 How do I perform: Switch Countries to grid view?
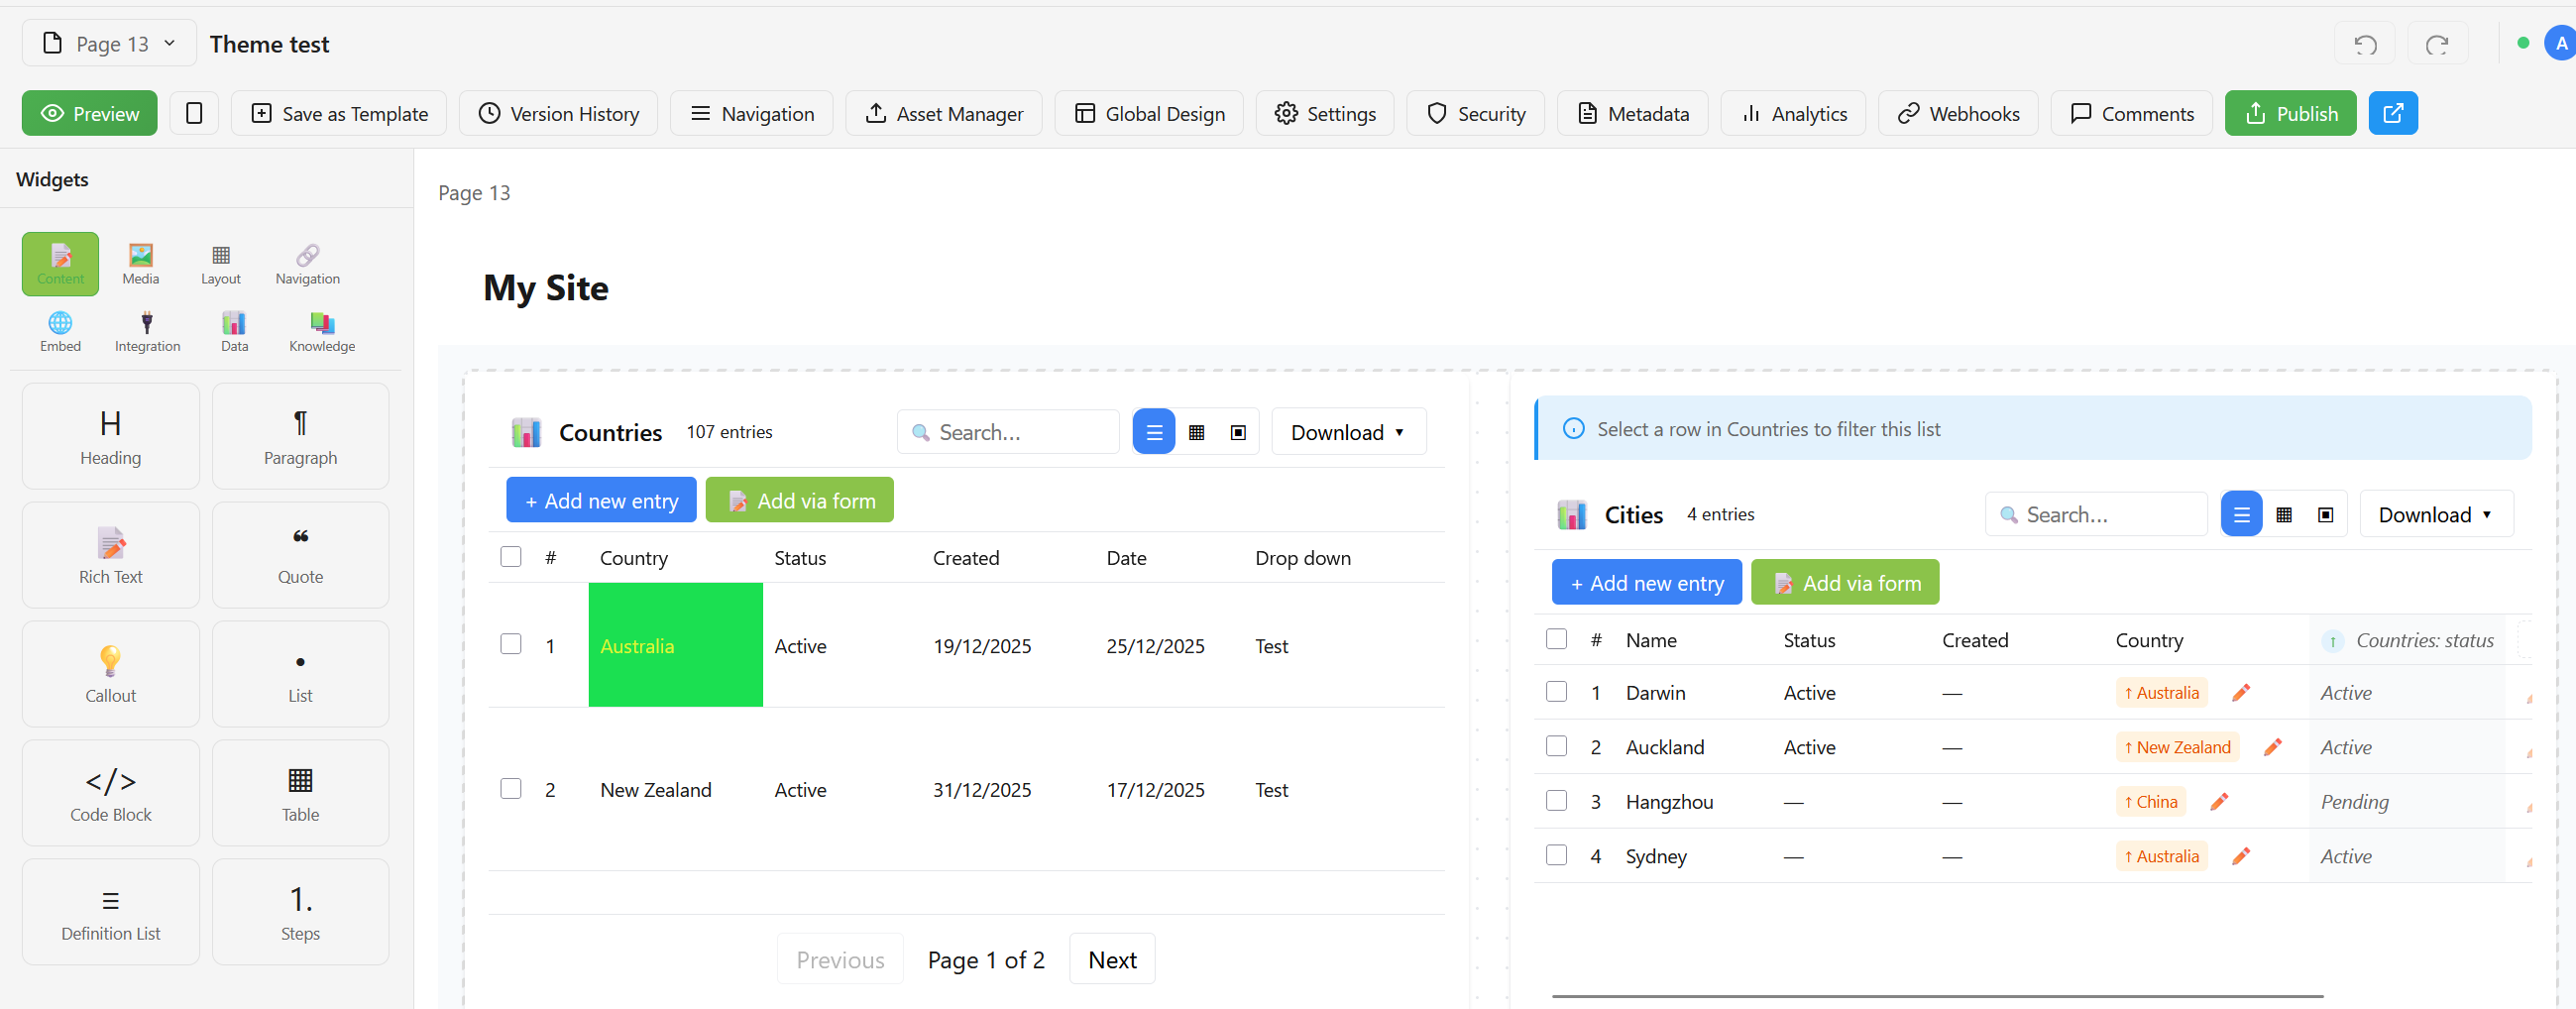(1196, 432)
